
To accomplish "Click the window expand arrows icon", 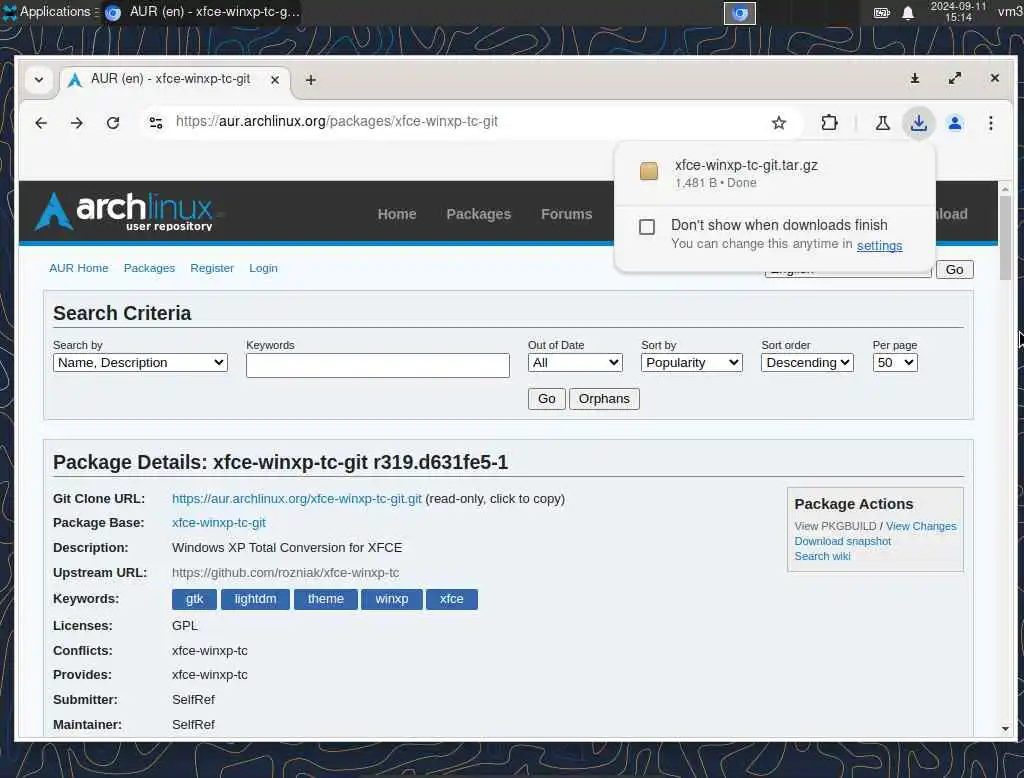I will point(955,78).
